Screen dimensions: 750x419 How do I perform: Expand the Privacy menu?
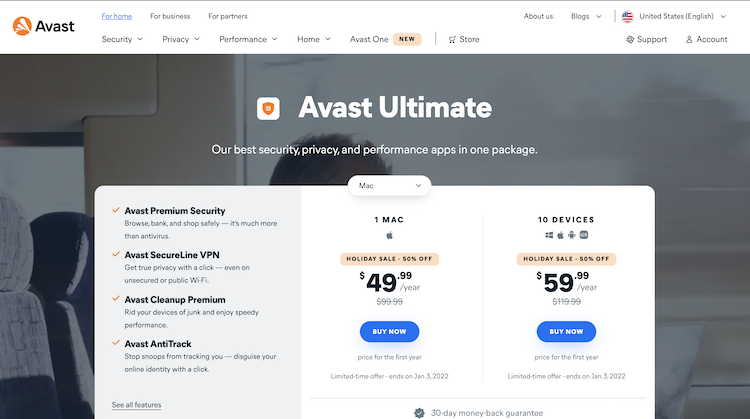tap(181, 39)
